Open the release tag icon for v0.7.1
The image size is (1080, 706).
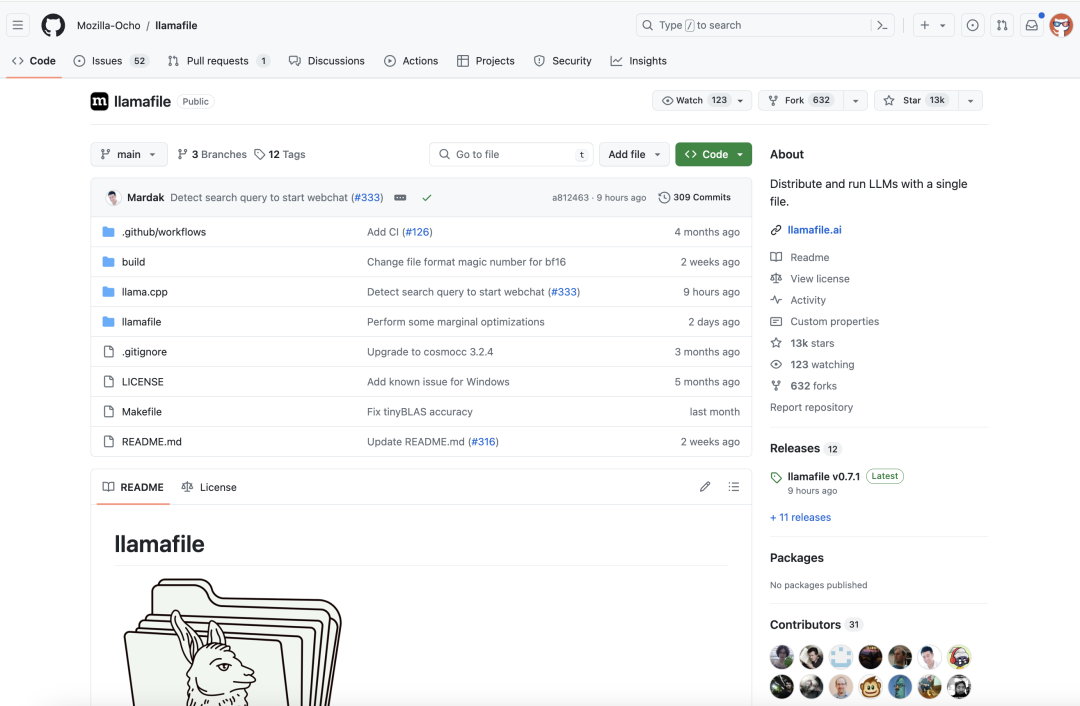click(x=776, y=477)
